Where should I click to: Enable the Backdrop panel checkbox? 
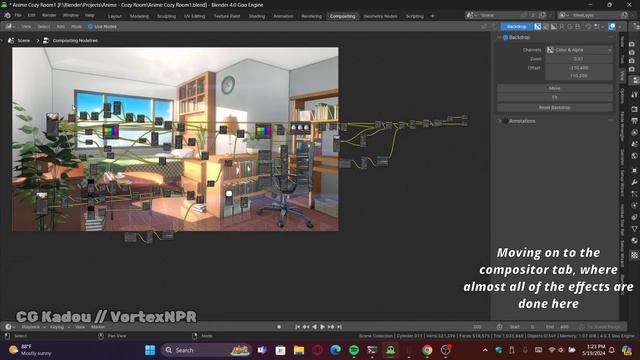click(x=505, y=38)
